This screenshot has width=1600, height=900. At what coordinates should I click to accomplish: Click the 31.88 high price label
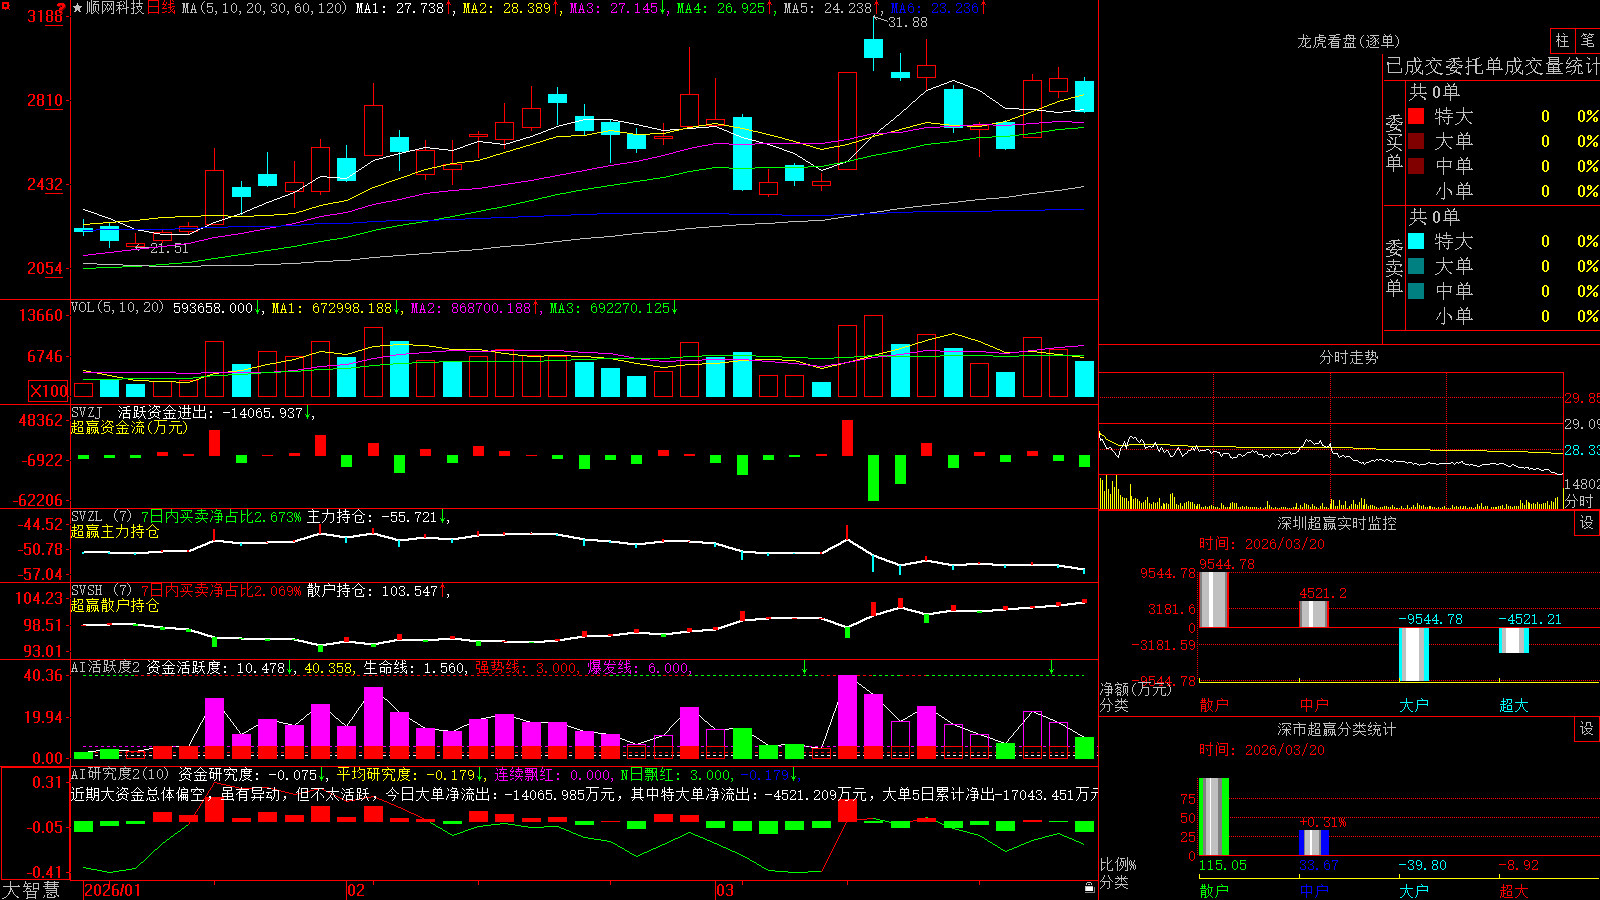908,22
